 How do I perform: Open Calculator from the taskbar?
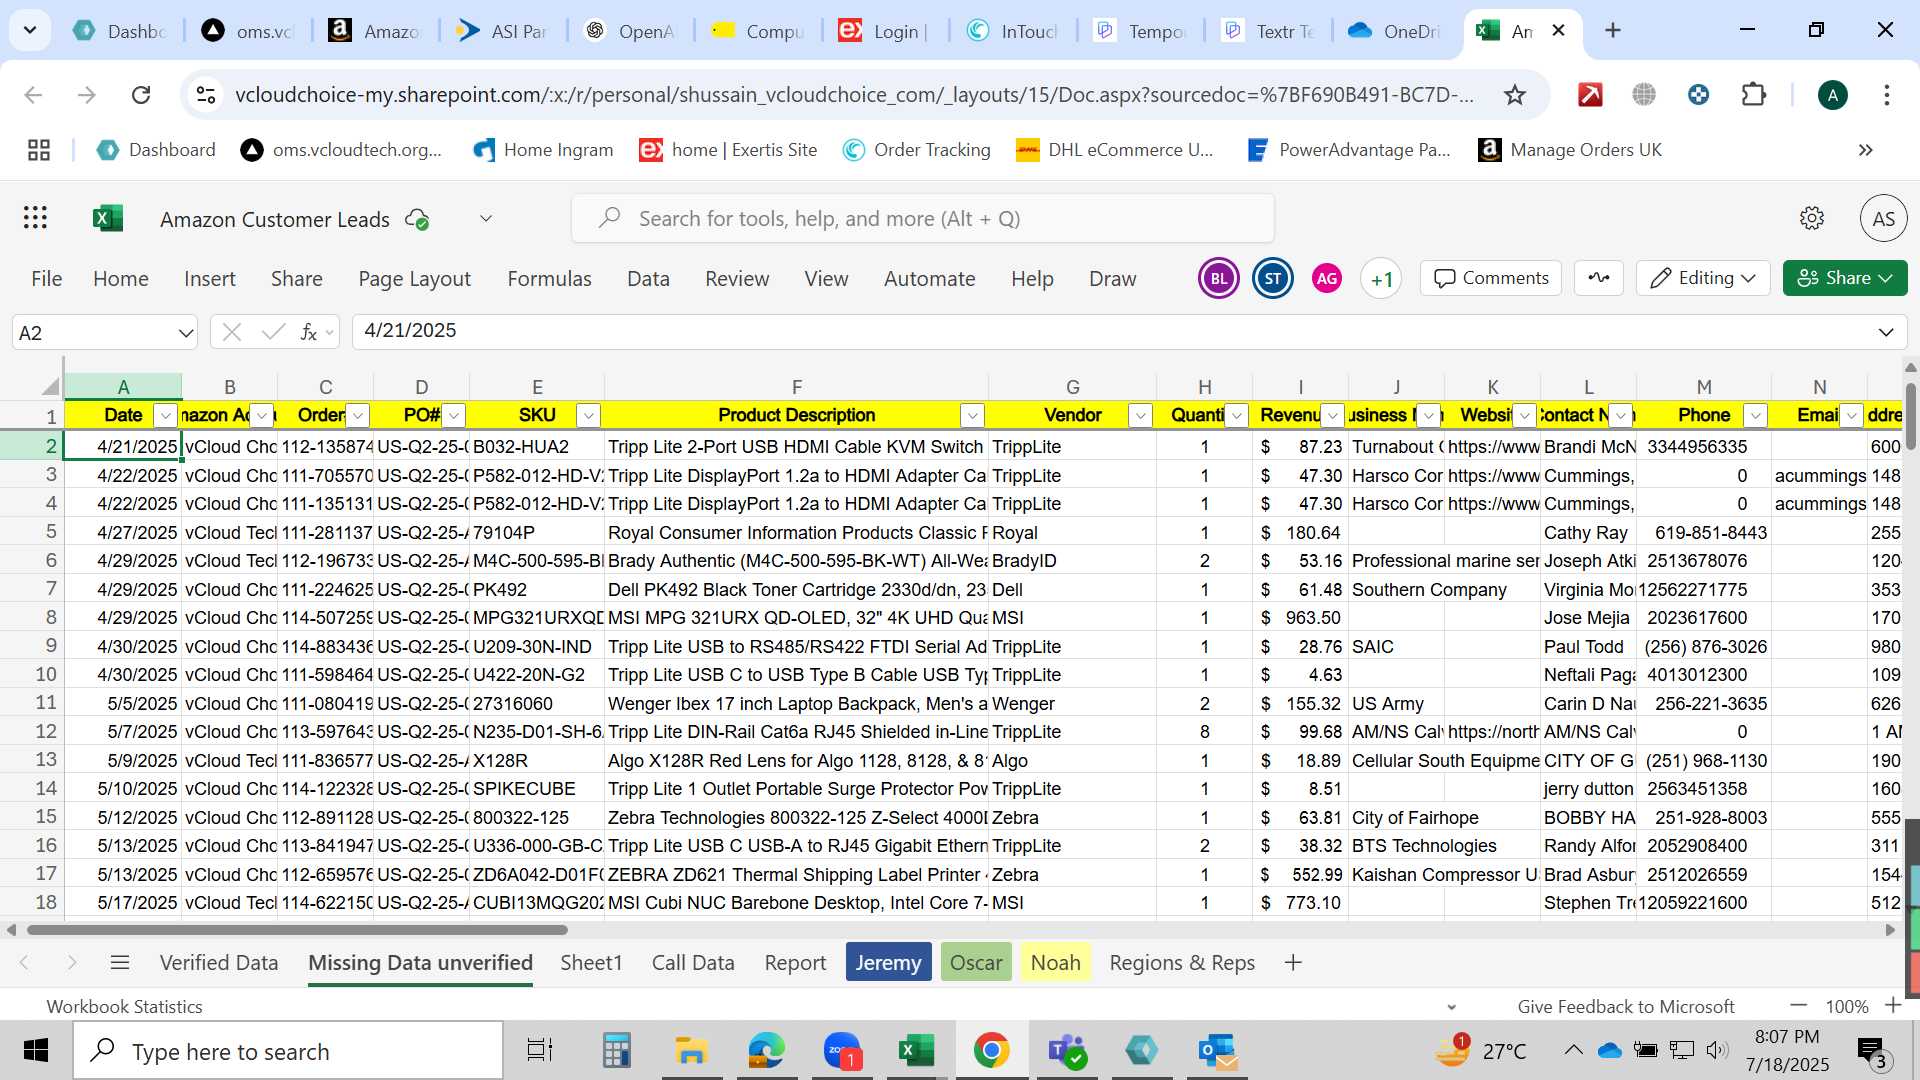(x=616, y=1051)
